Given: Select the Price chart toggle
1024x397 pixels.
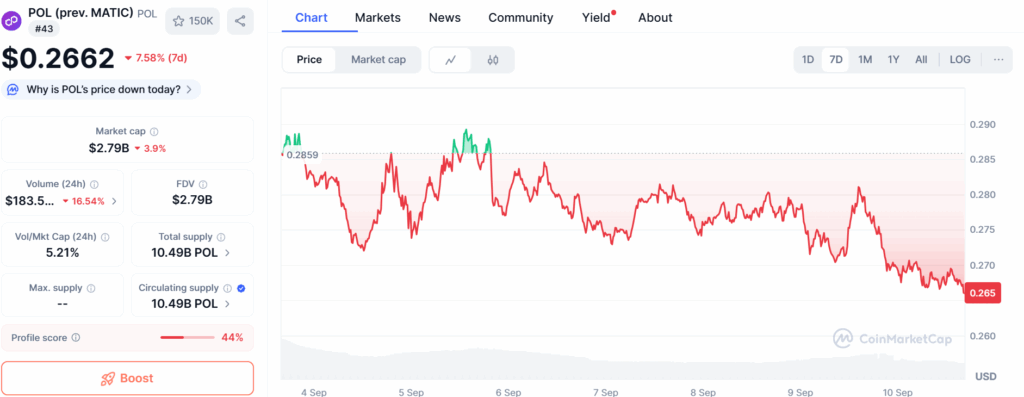Looking at the screenshot, I should tap(309, 59).
